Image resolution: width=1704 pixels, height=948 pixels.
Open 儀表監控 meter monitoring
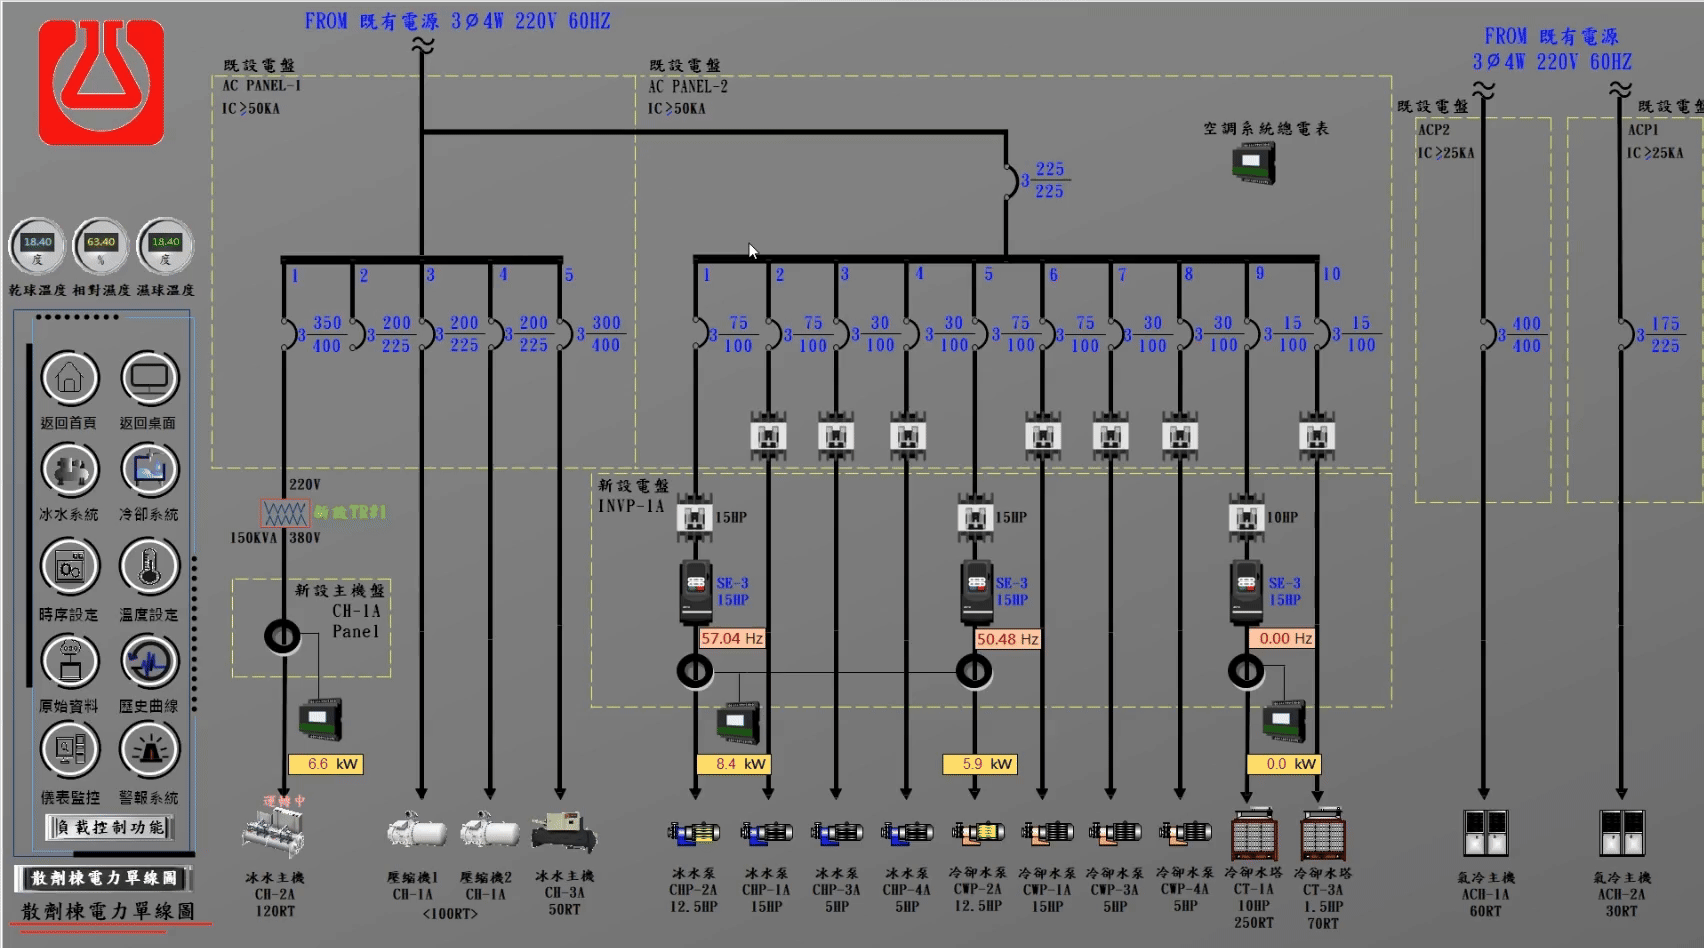click(69, 750)
